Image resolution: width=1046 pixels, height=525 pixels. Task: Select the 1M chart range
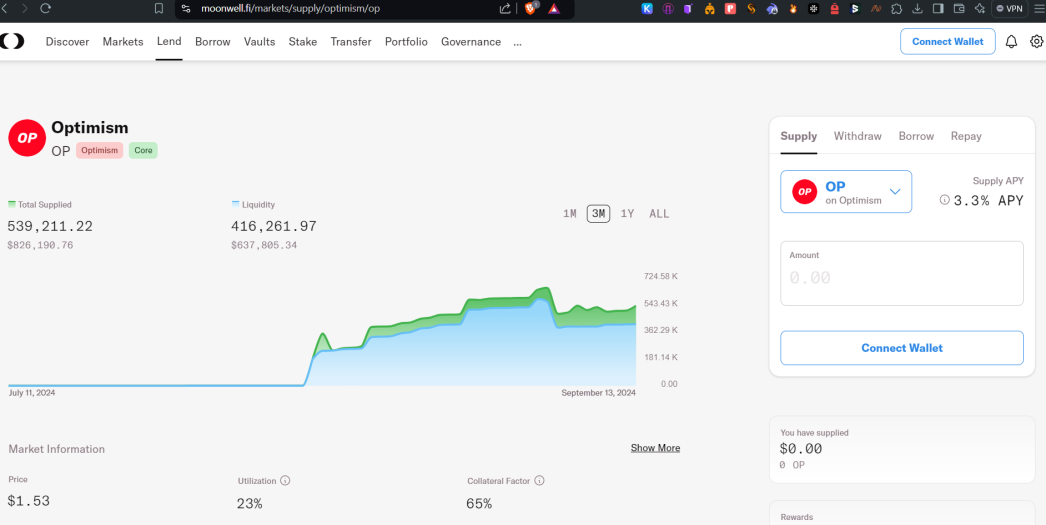[x=570, y=213]
